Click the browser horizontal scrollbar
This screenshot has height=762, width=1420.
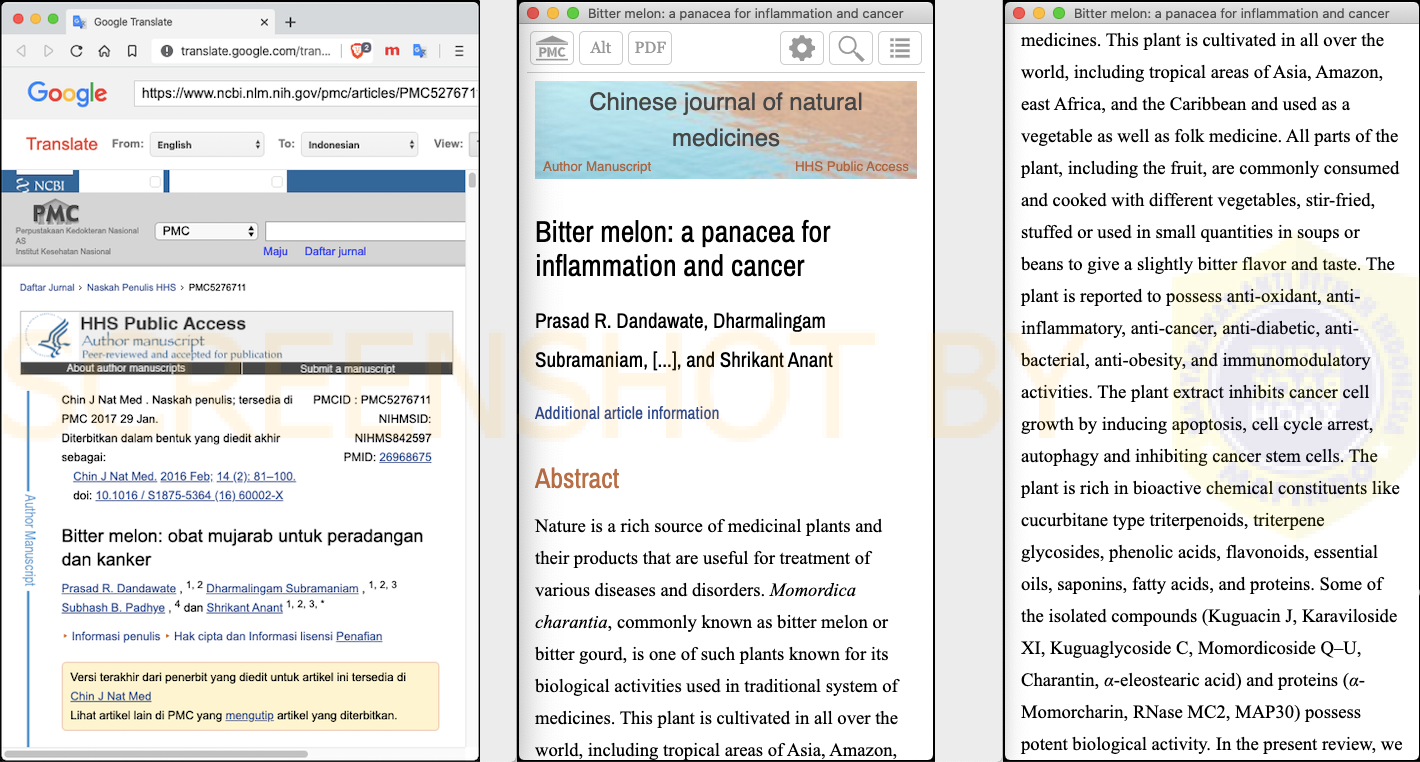pyautogui.click(x=155, y=753)
